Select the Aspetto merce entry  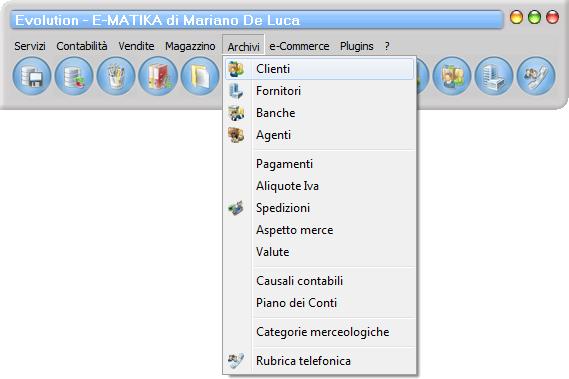[319, 230]
